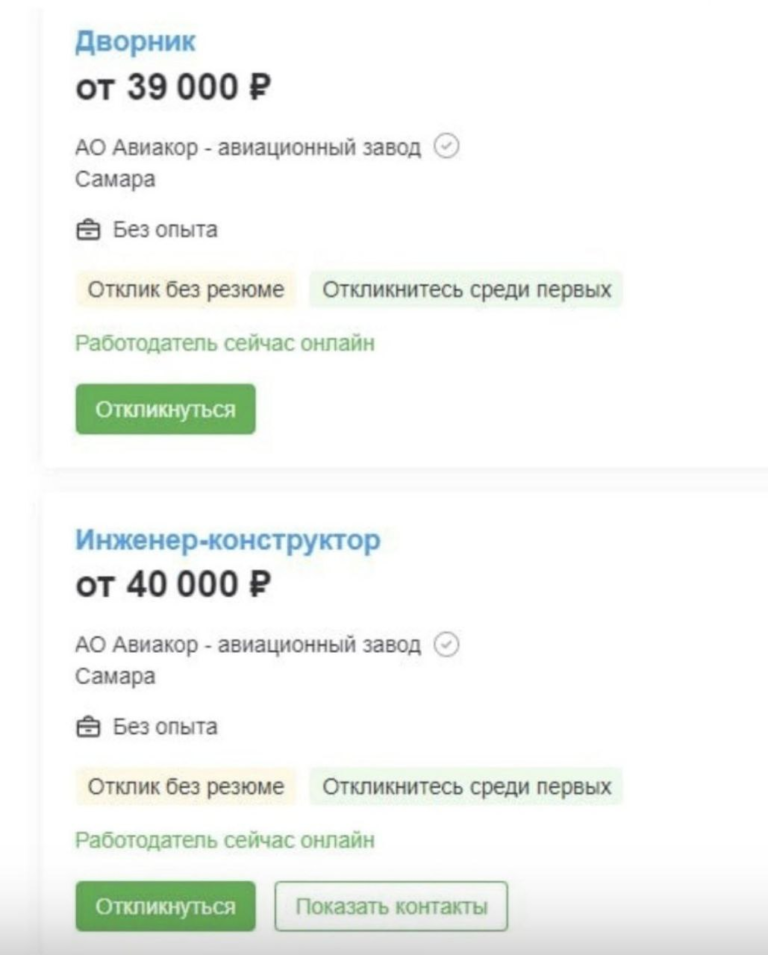Click Откликнуться button for Инженер-конструктор vacancy
Screen dimensions: 768x955
click(166, 906)
